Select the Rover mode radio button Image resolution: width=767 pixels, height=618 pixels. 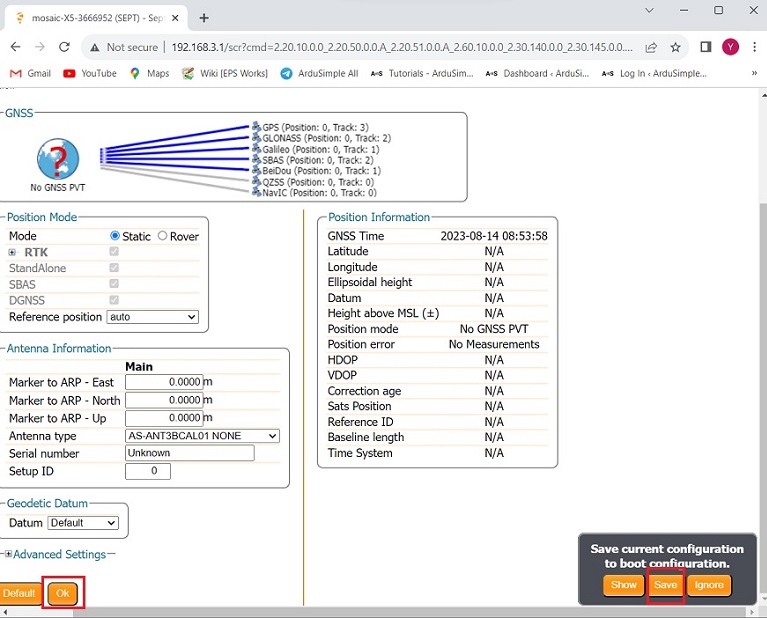[x=163, y=236]
